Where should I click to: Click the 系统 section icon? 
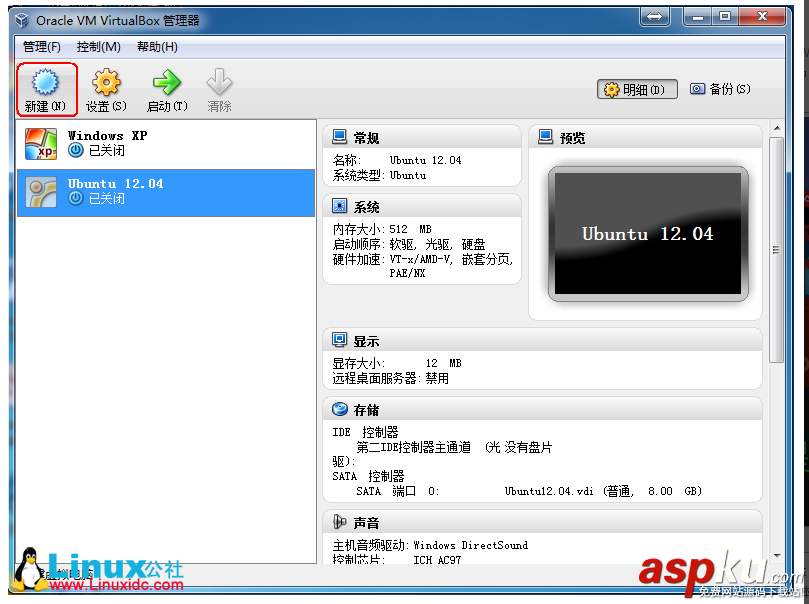tap(338, 204)
